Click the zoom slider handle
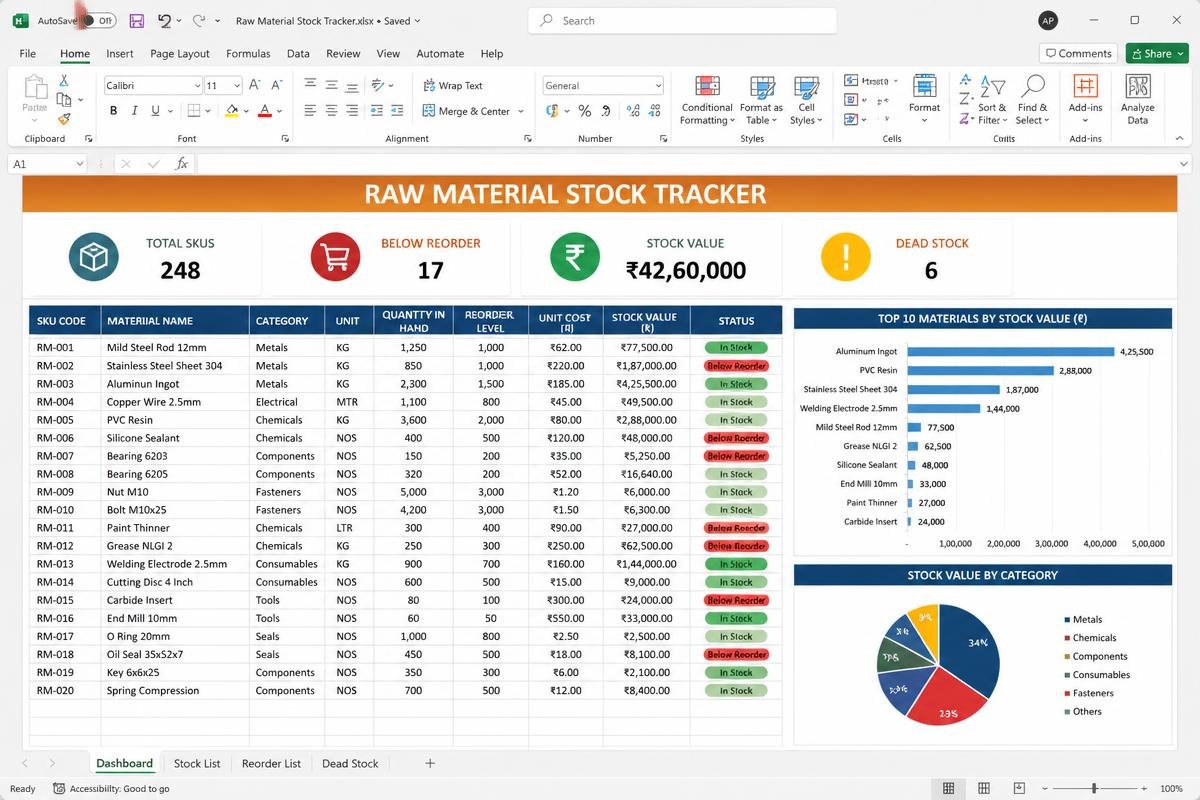1200x800 pixels. pos(1094,788)
